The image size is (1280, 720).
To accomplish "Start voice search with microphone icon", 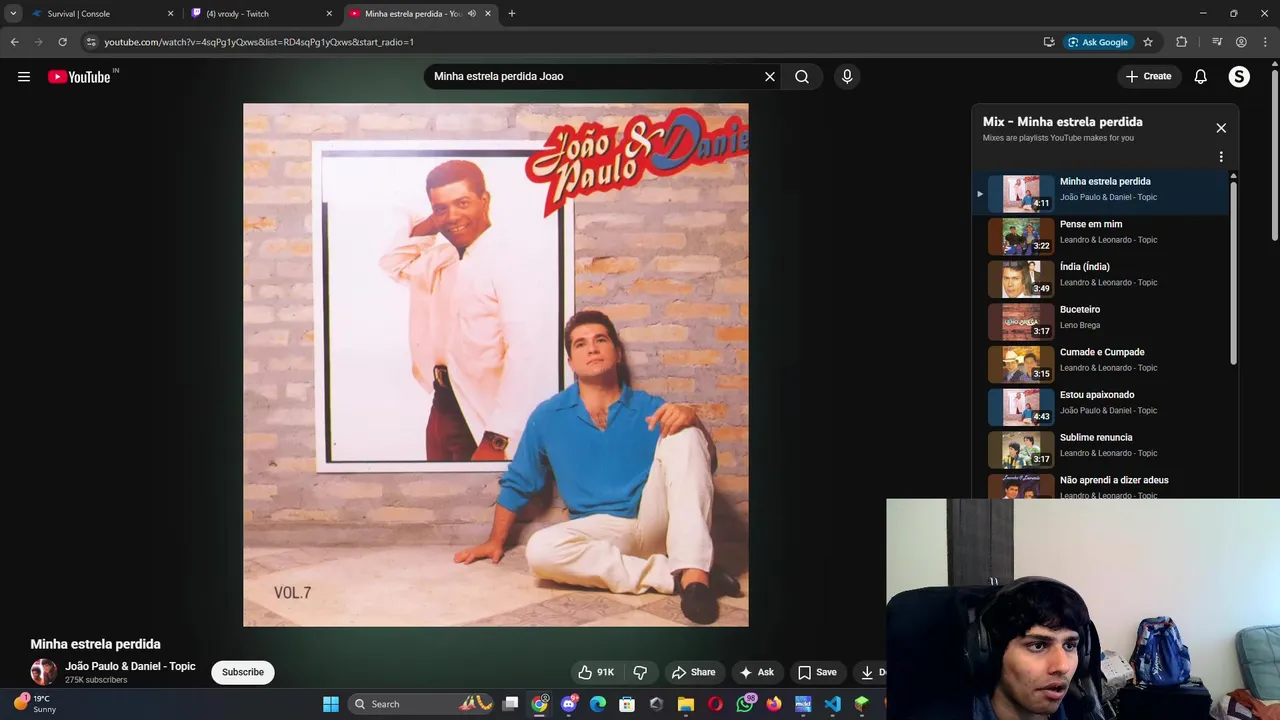I will (x=847, y=76).
